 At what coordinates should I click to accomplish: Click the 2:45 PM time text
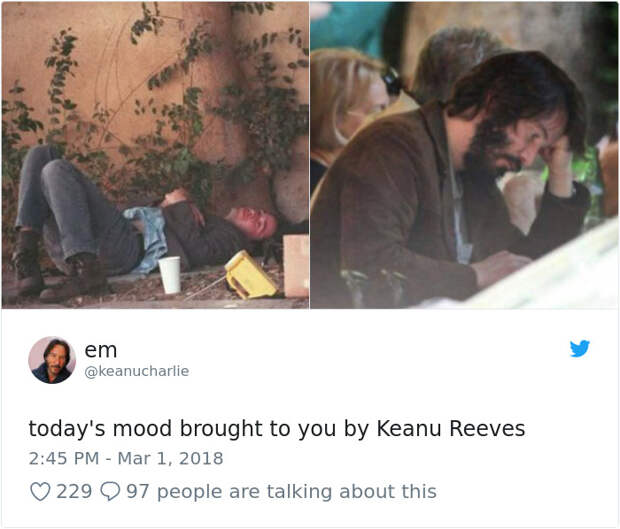(64, 459)
